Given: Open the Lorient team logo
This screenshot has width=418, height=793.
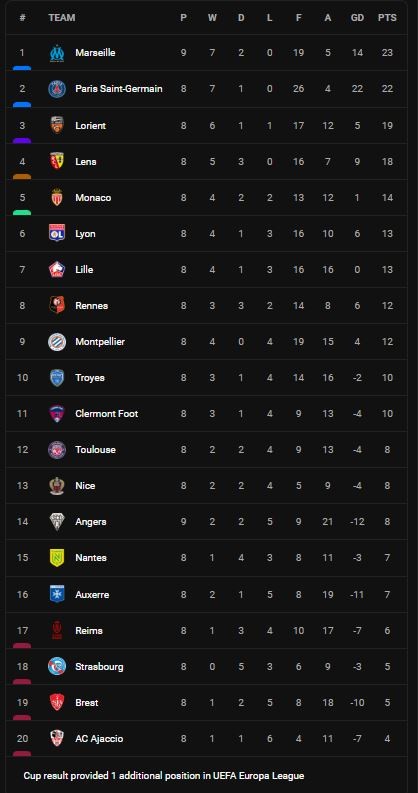Looking at the screenshot, I should point(57,125).
